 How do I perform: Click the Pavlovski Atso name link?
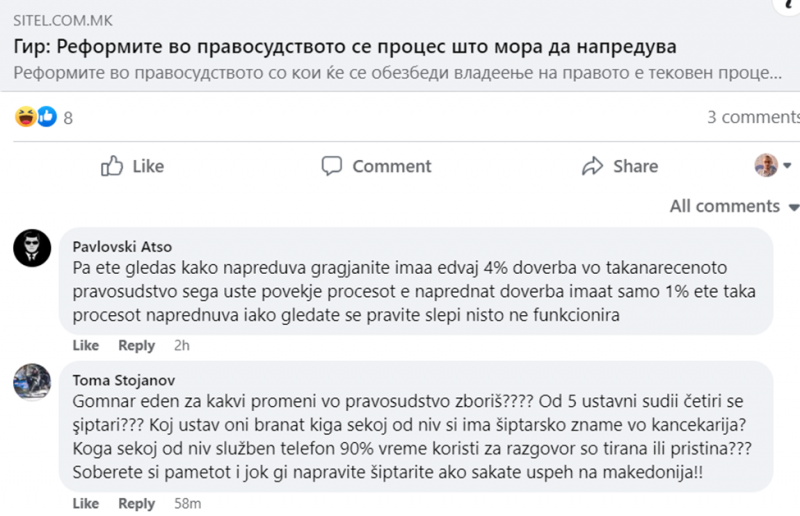(x=123, y=245)
